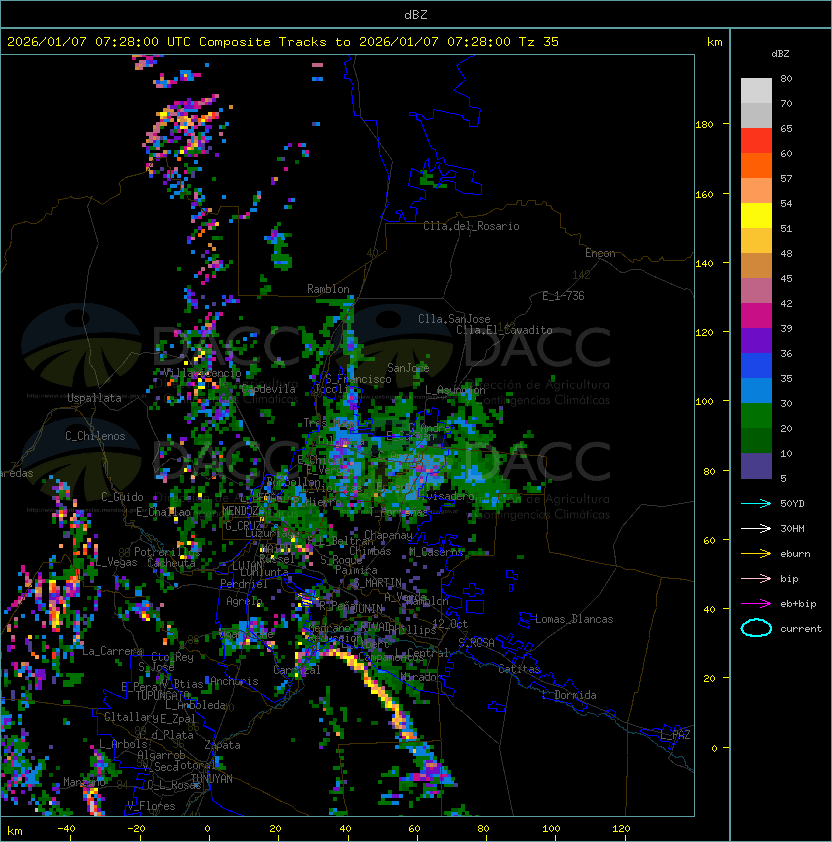Click the 'Ramblon' map label
This screenshot has height=842, width=832.
(328, 289)
